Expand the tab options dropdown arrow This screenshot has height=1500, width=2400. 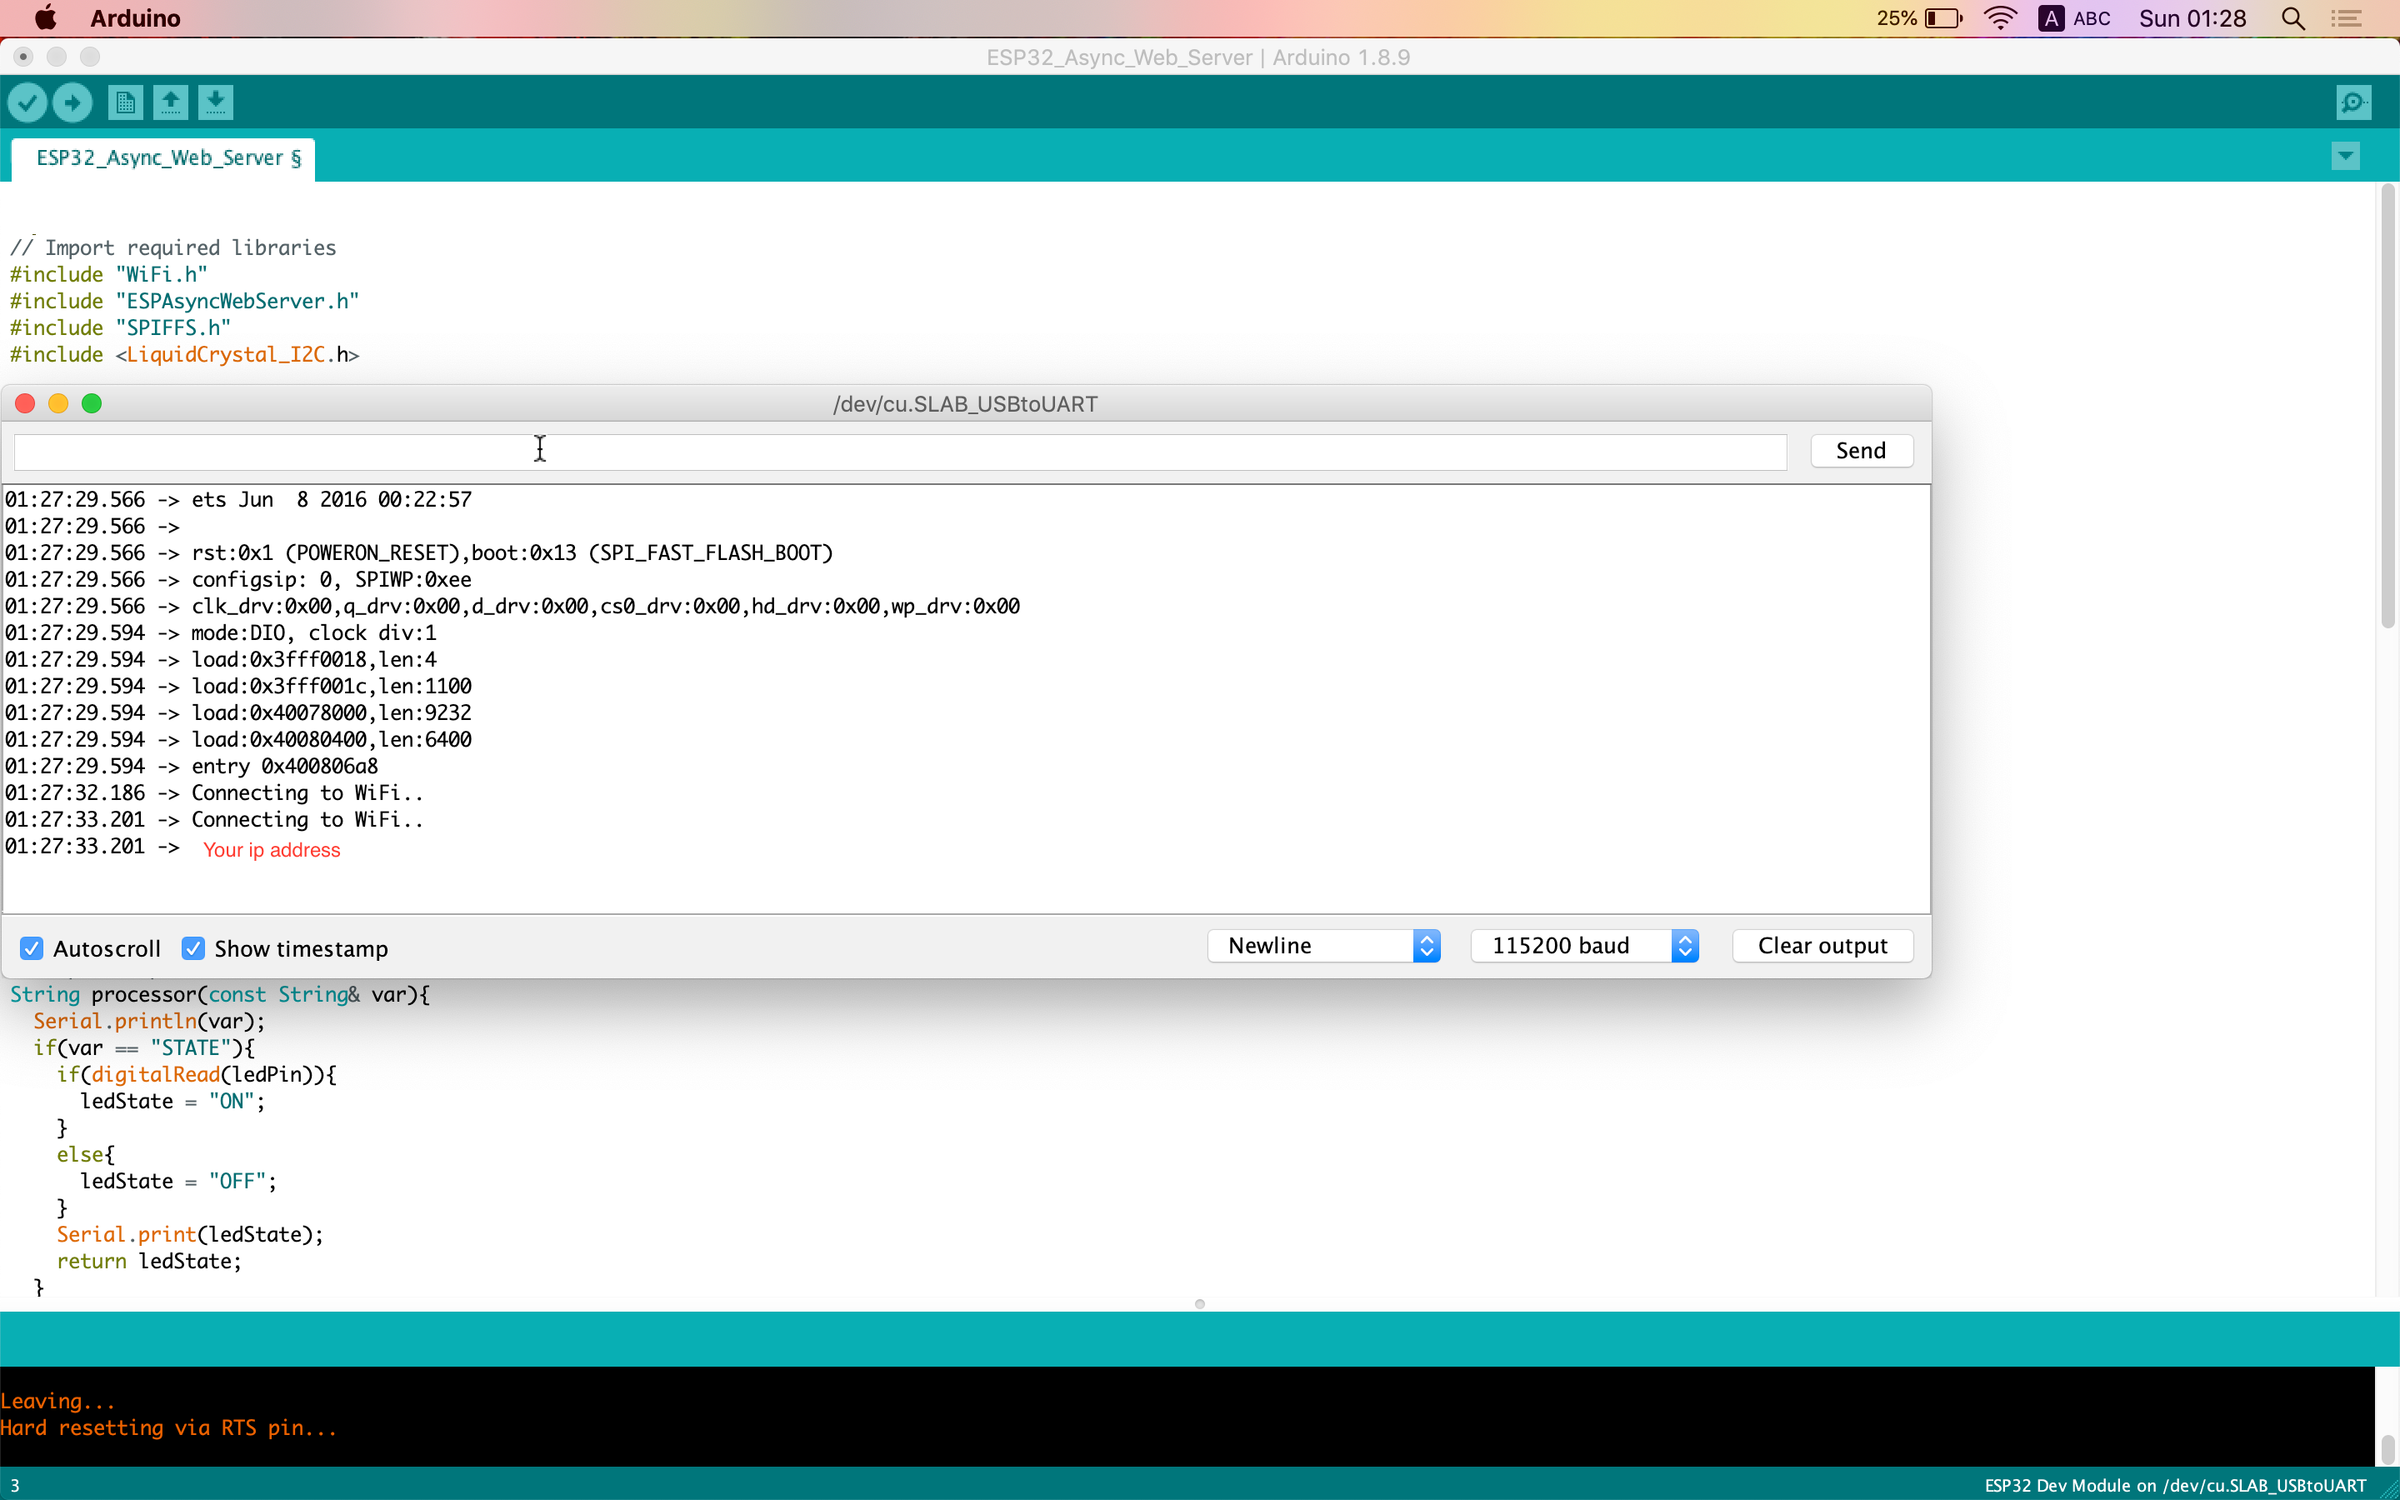coord(2345,157)
